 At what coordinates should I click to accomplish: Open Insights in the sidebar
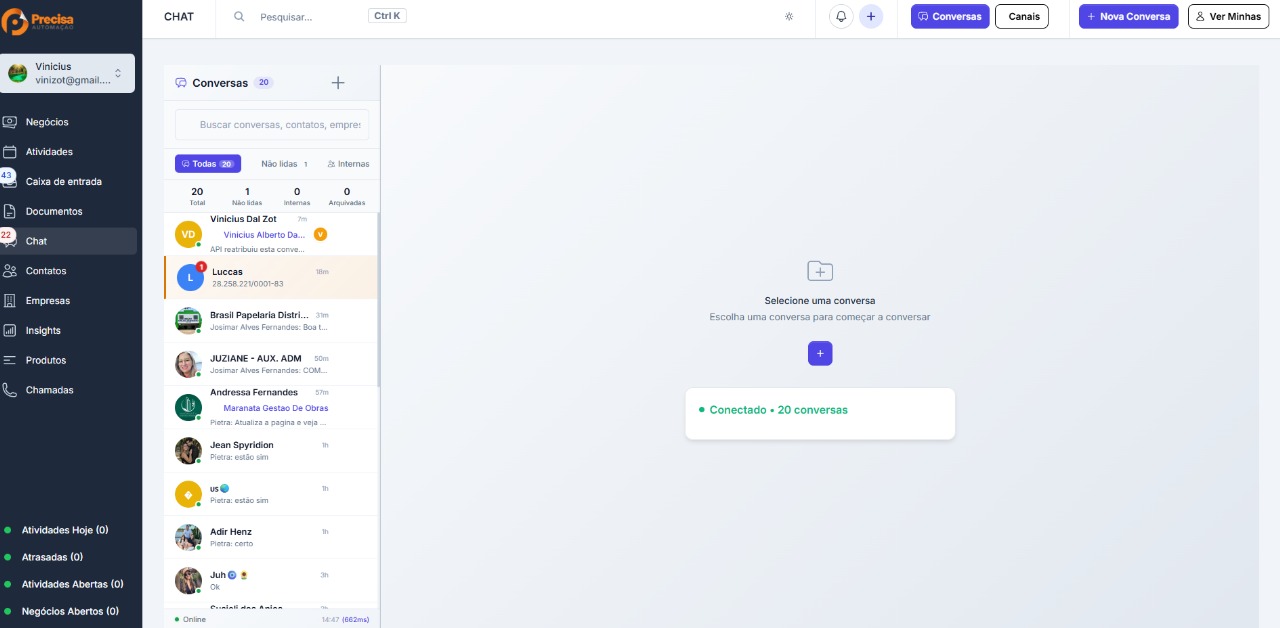(x=43, y=331)
